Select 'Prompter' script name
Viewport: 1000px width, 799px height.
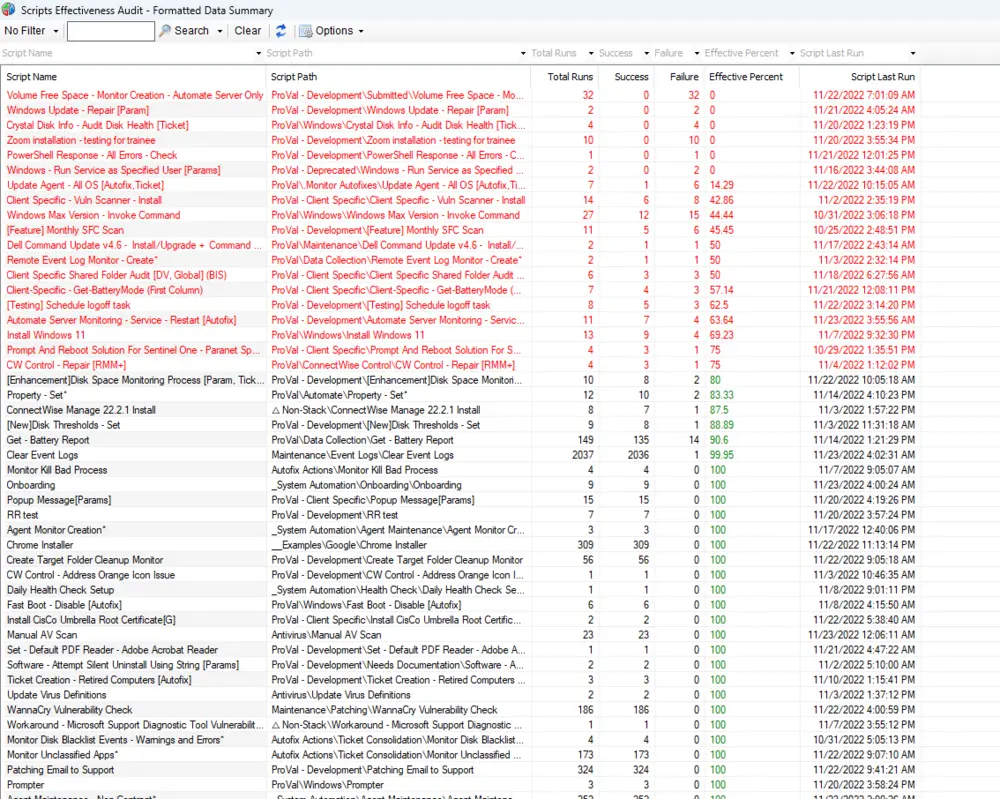[x=26, y=785]
